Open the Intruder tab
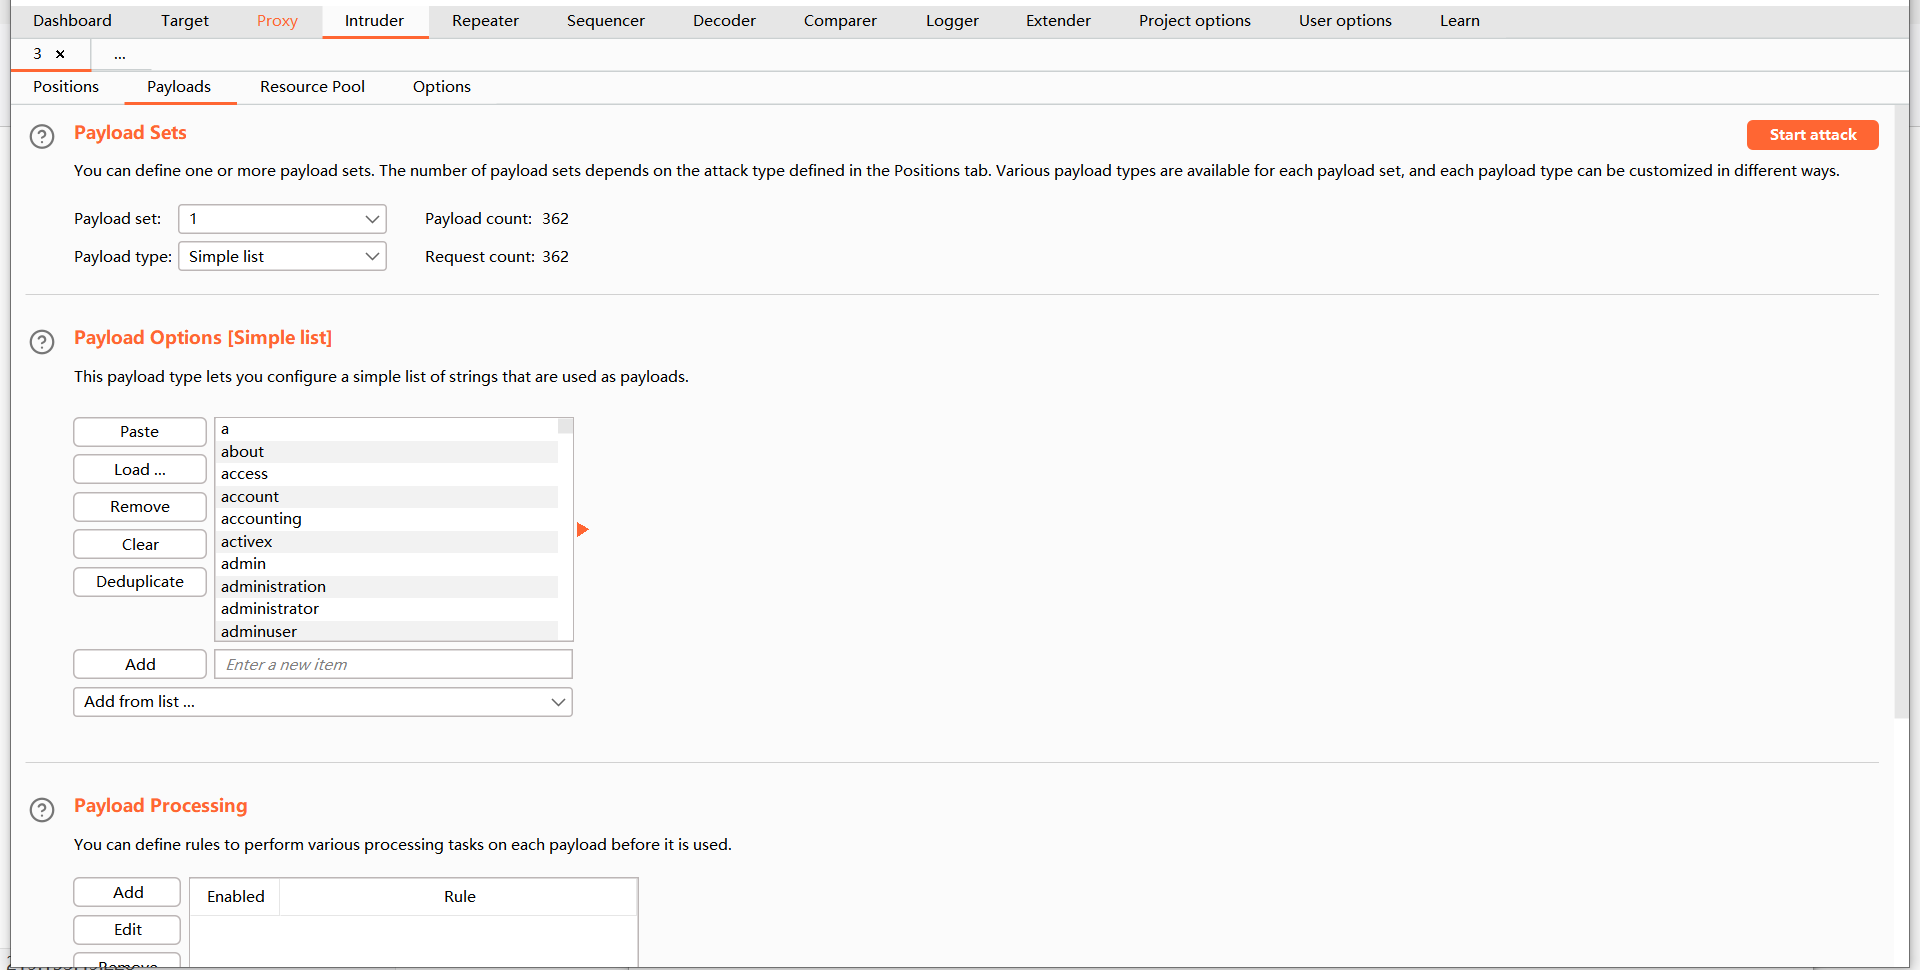 [x=375, y=20]
